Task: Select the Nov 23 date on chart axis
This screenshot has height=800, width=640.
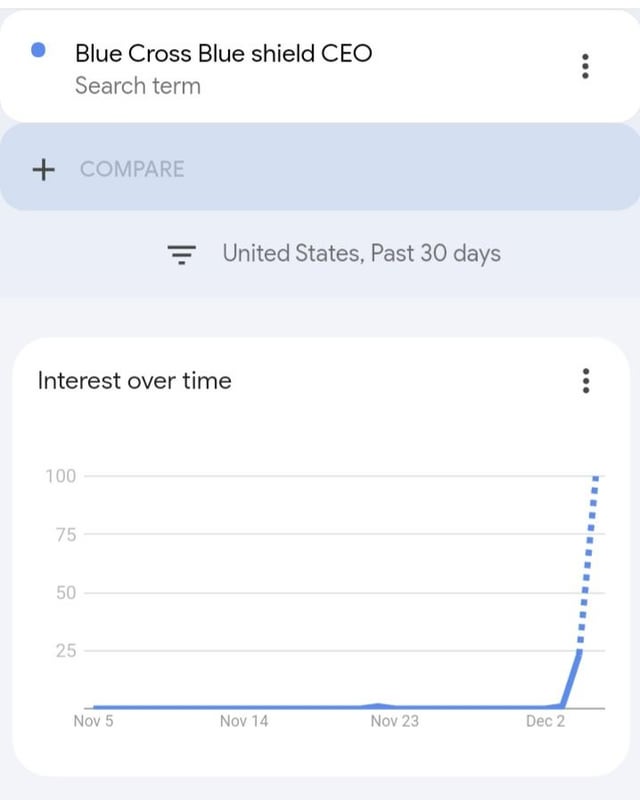Action: (x=395, y=721)
